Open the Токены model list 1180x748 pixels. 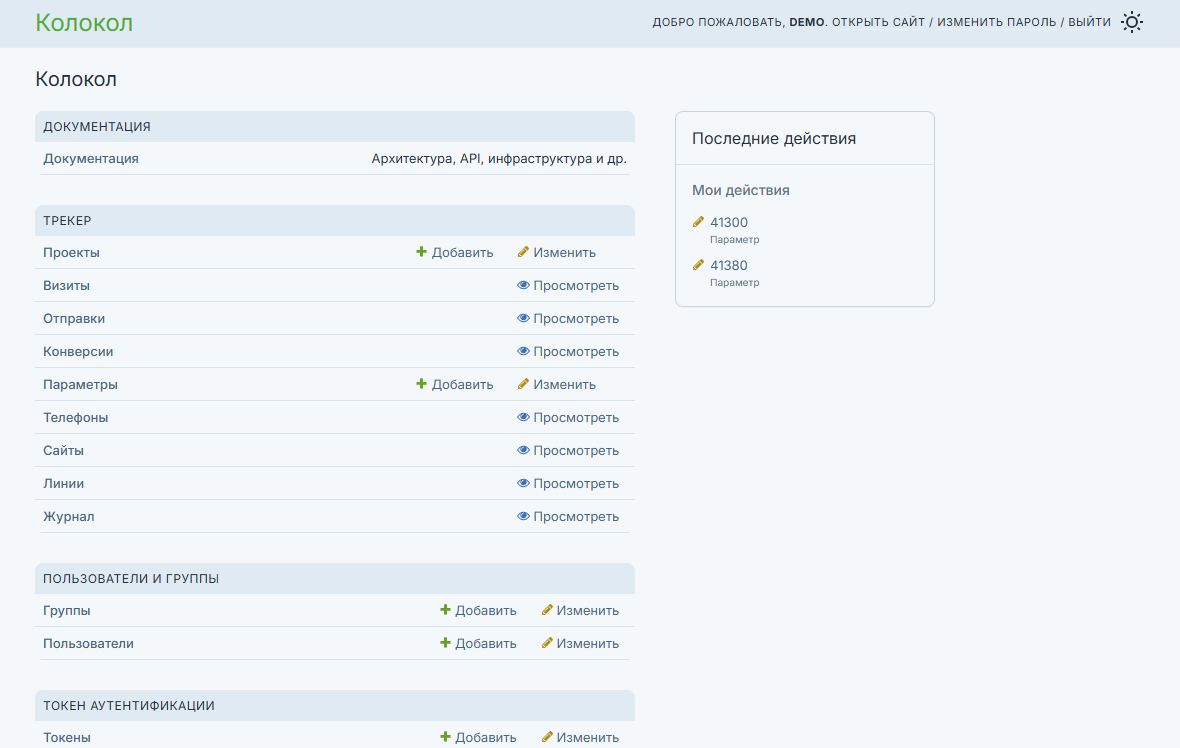click(67, 737)
